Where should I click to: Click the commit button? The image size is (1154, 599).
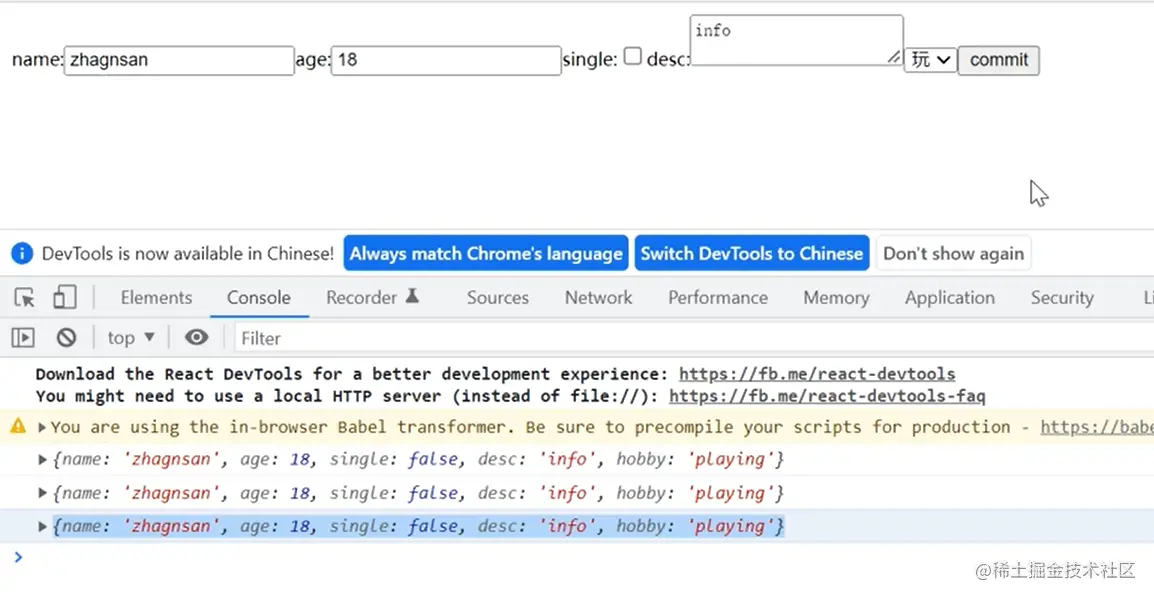pyautogui.click(x=999, y=60)
